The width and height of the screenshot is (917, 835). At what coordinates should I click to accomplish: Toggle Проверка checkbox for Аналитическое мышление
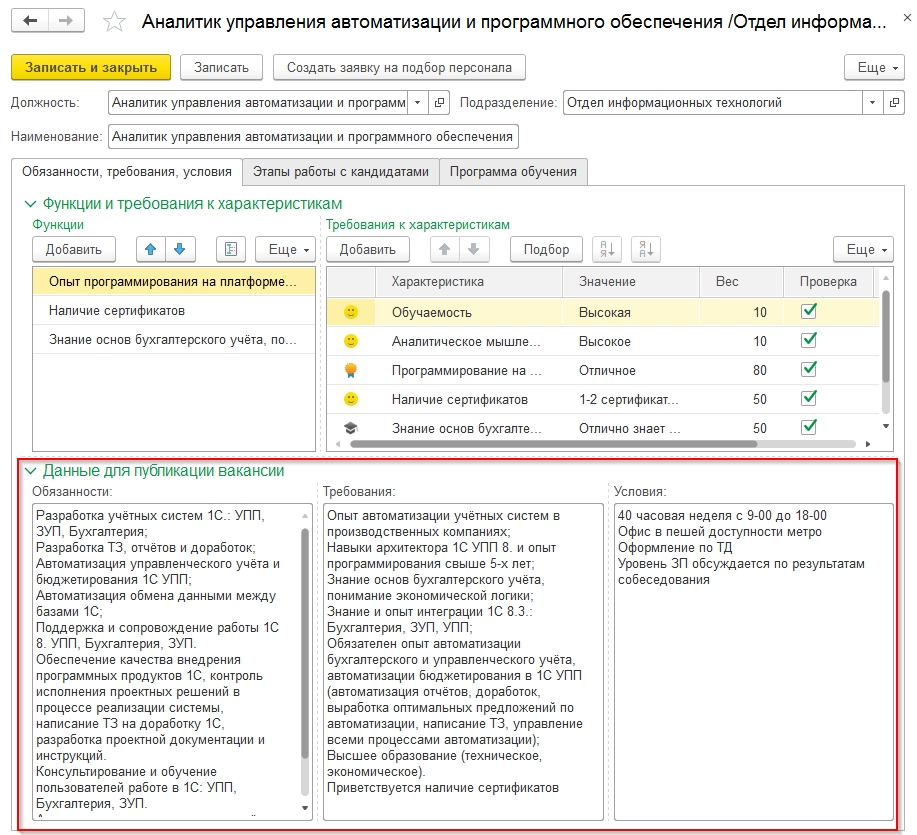click(x=809, y=340)
